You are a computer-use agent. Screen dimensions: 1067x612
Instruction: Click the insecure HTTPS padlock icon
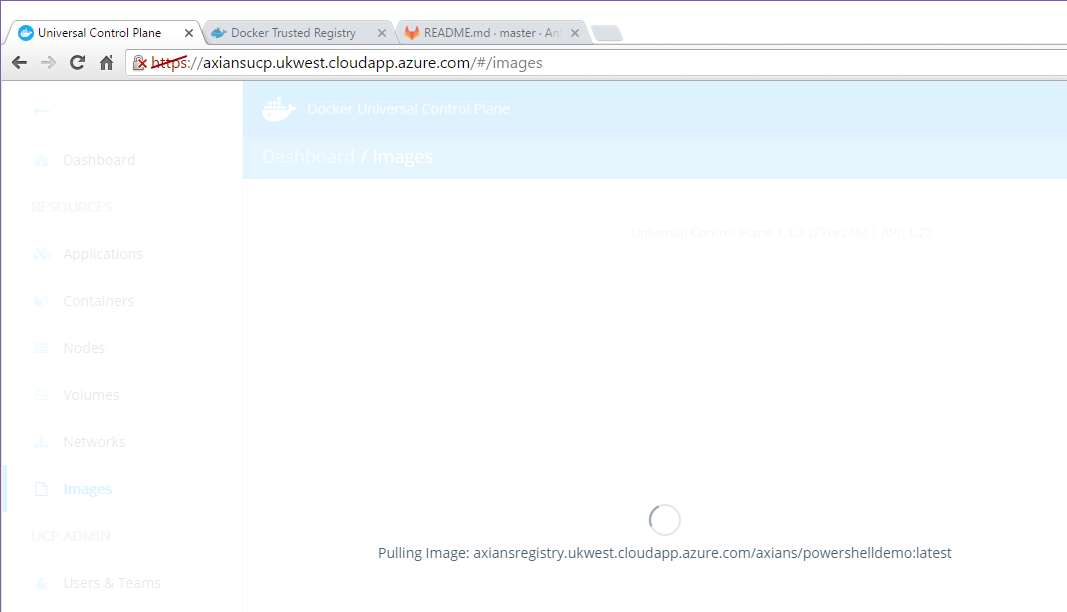(141, 63)
